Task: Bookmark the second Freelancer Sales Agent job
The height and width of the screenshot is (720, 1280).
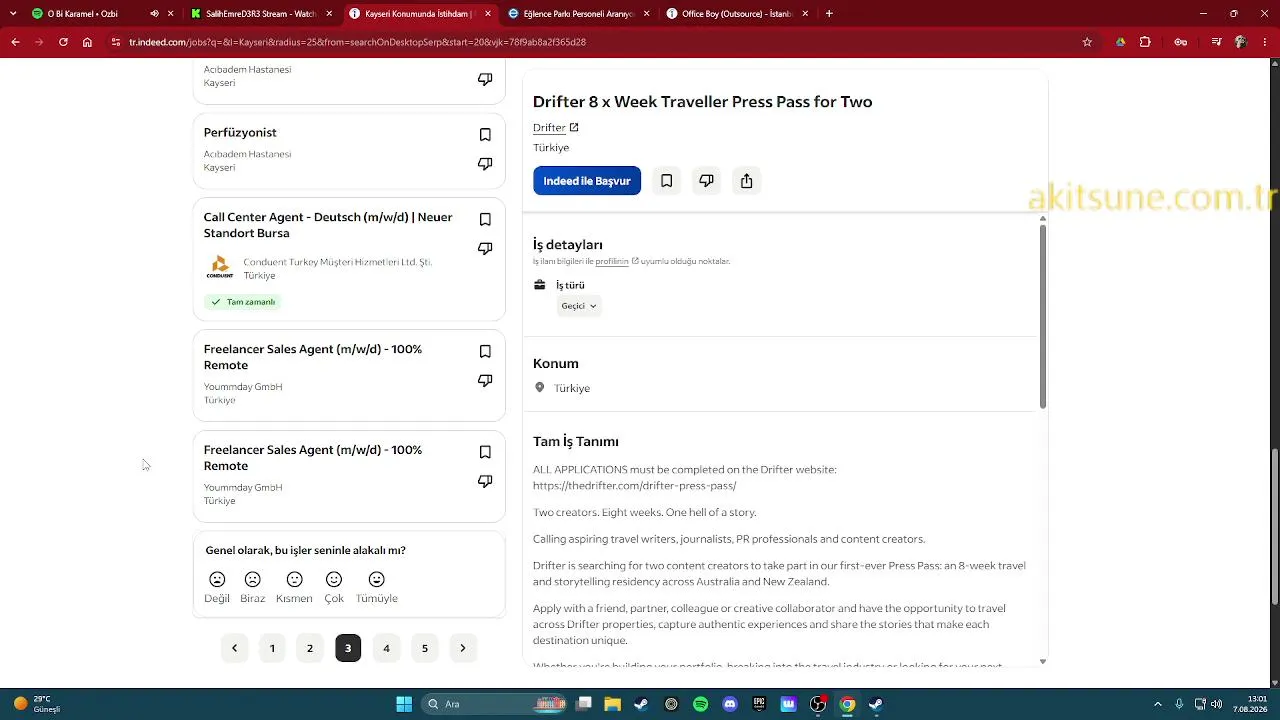Action: tap(485, 452)
